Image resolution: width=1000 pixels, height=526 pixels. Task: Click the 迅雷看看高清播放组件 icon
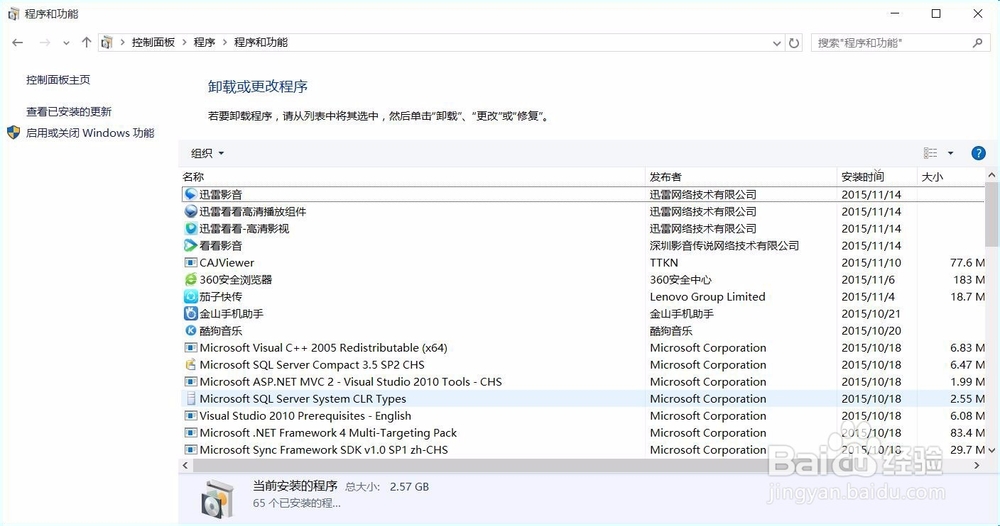click(190, 211)
